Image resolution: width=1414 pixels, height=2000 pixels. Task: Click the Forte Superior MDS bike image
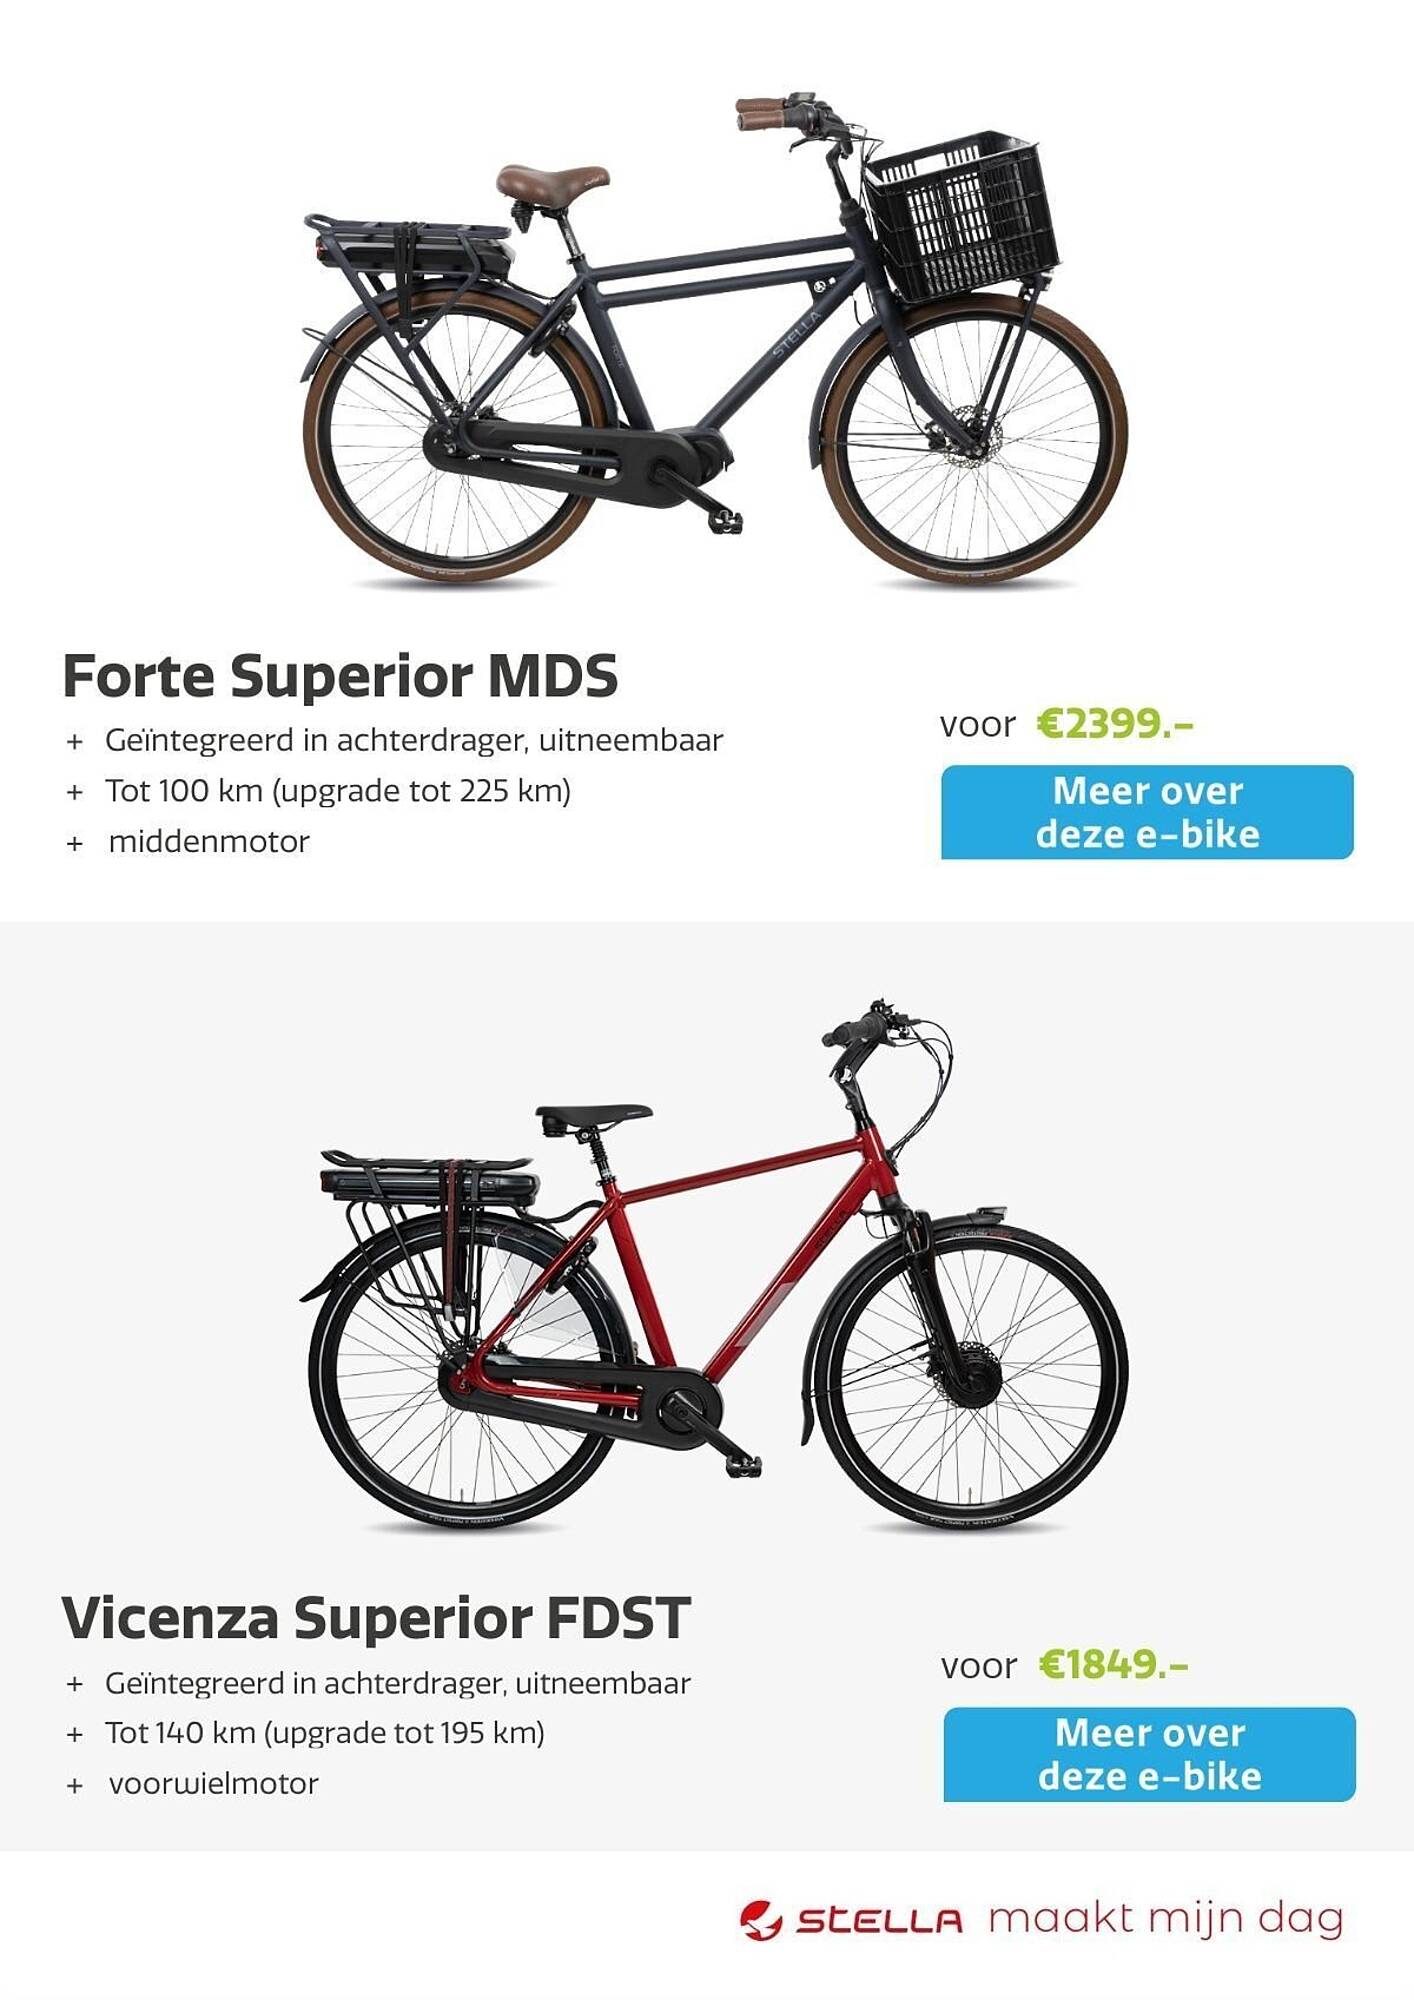(x=716, y=340)
